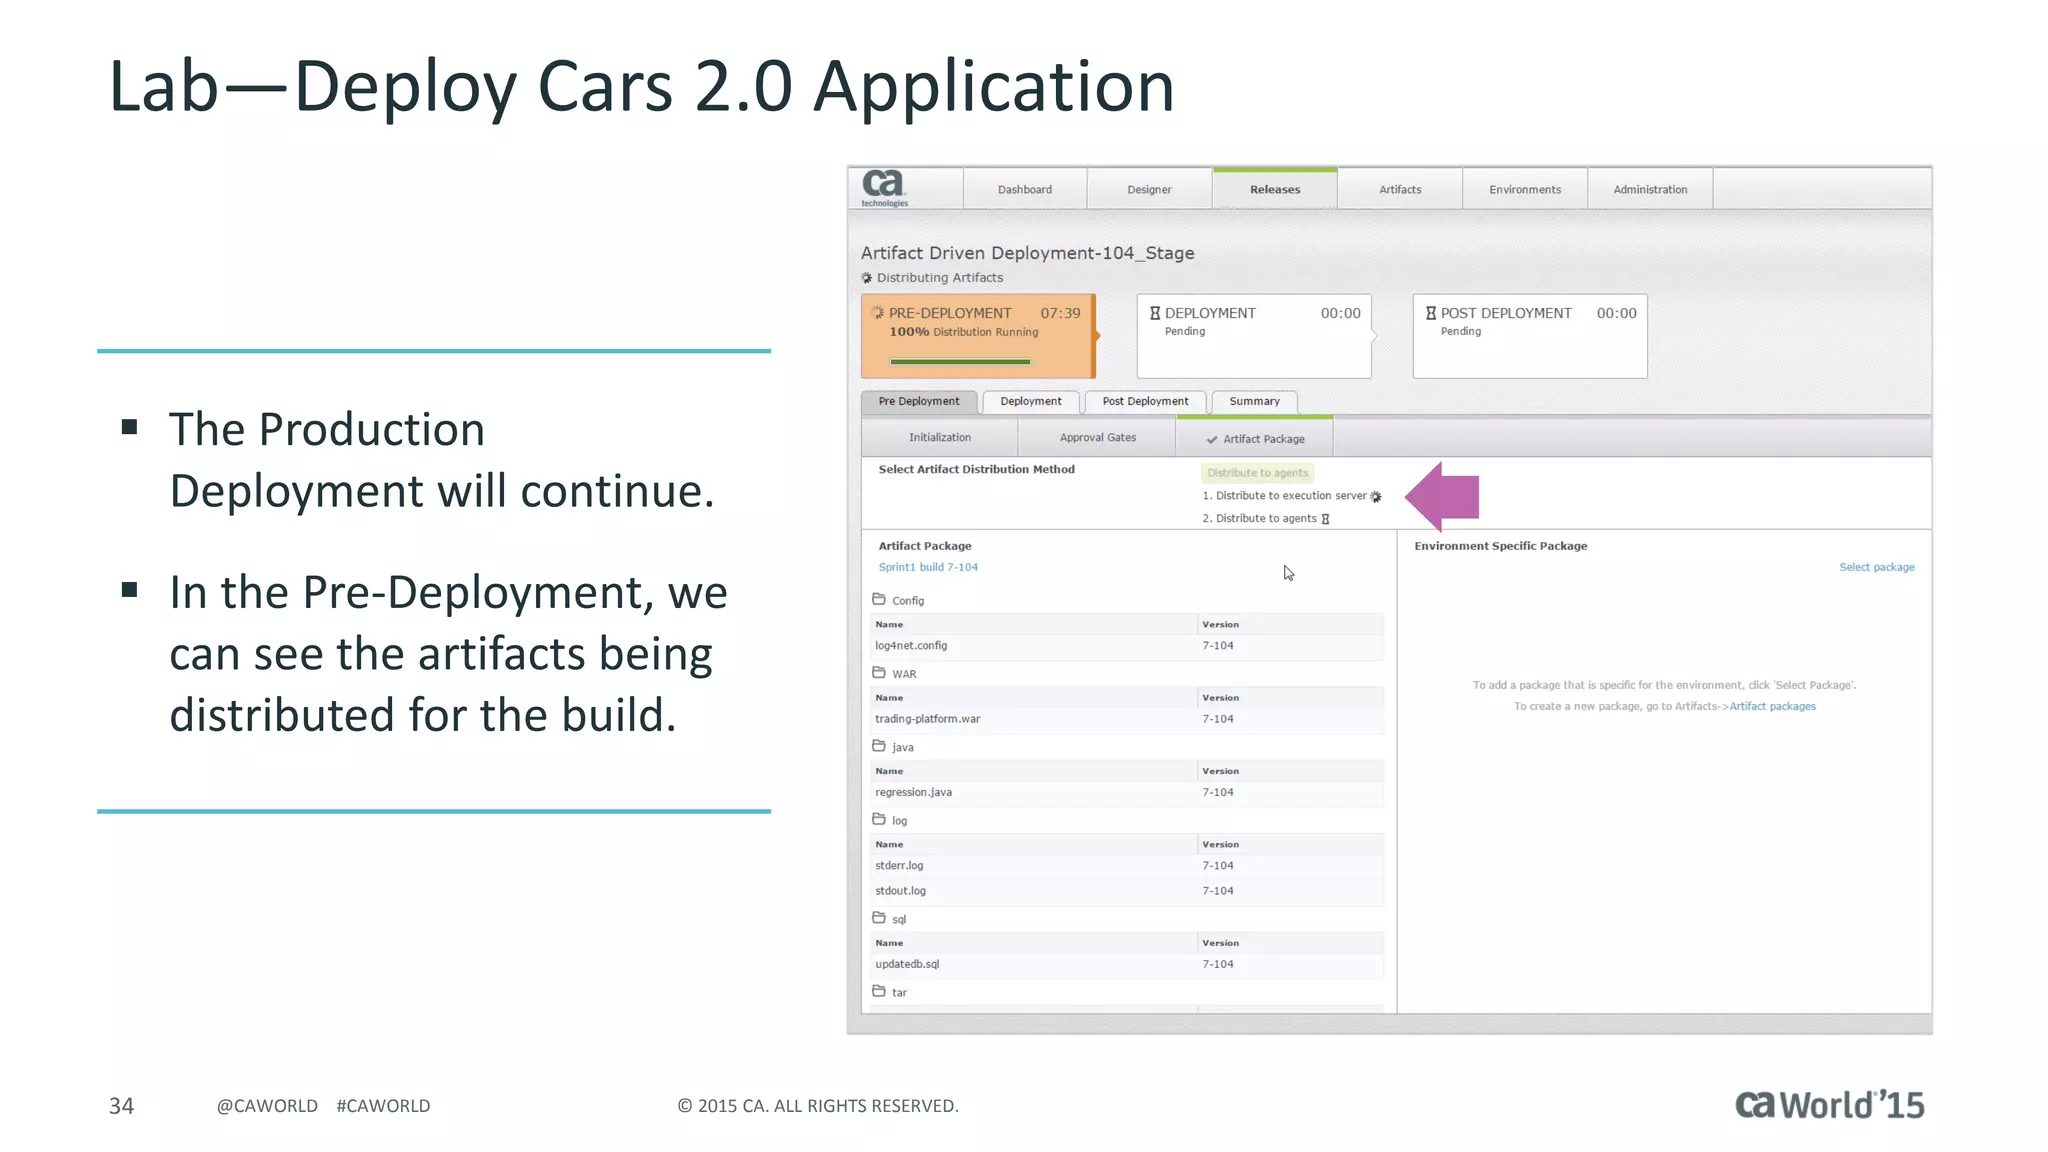Open the Initialization step

[940, 438]
